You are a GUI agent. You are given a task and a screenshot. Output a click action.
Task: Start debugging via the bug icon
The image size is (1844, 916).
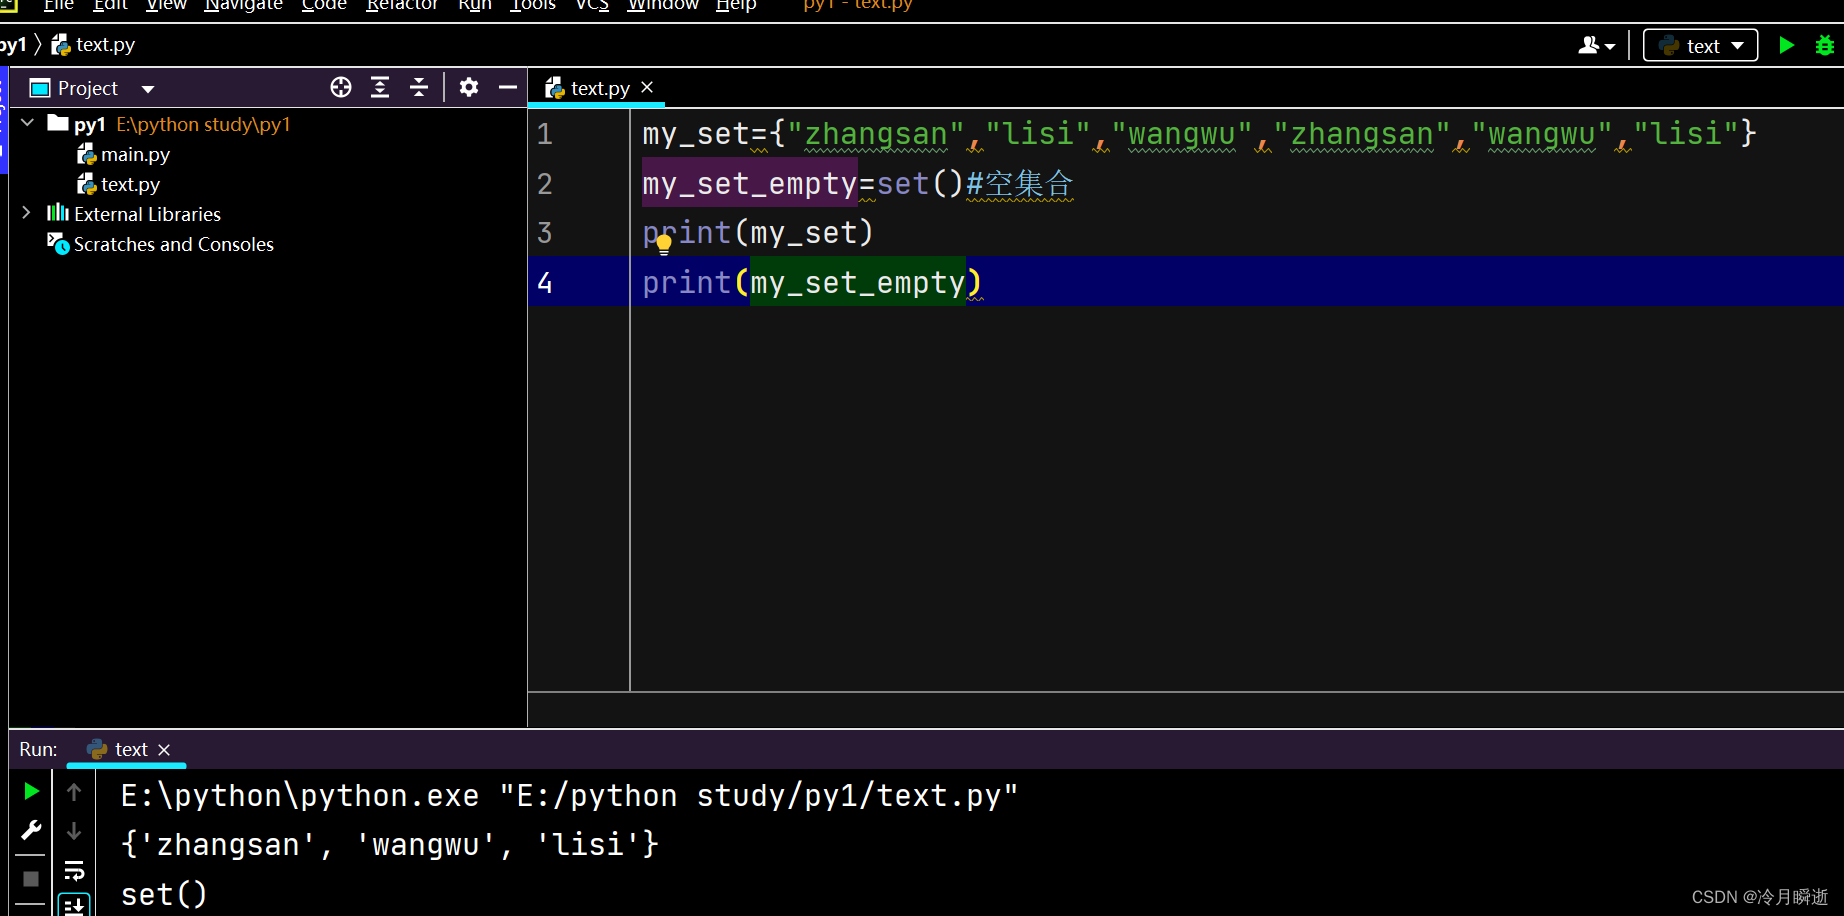point(1826,44)
